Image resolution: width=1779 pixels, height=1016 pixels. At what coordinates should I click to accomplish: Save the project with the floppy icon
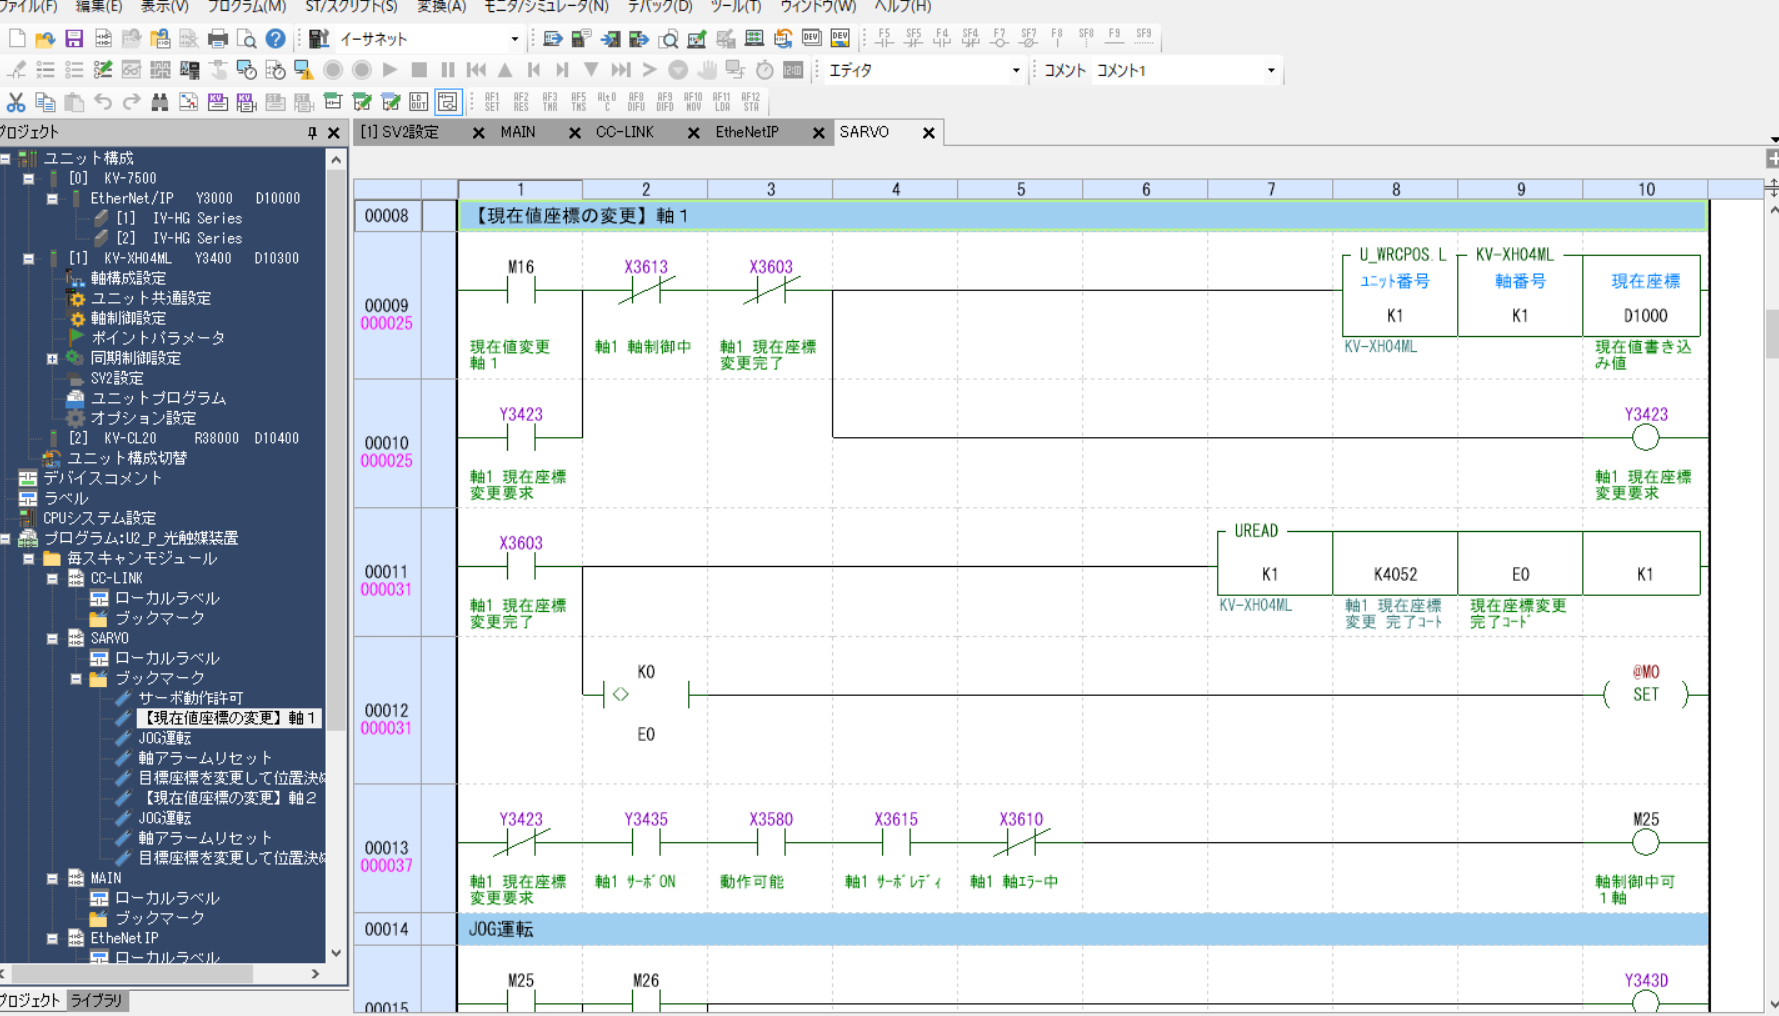point(74,39)
